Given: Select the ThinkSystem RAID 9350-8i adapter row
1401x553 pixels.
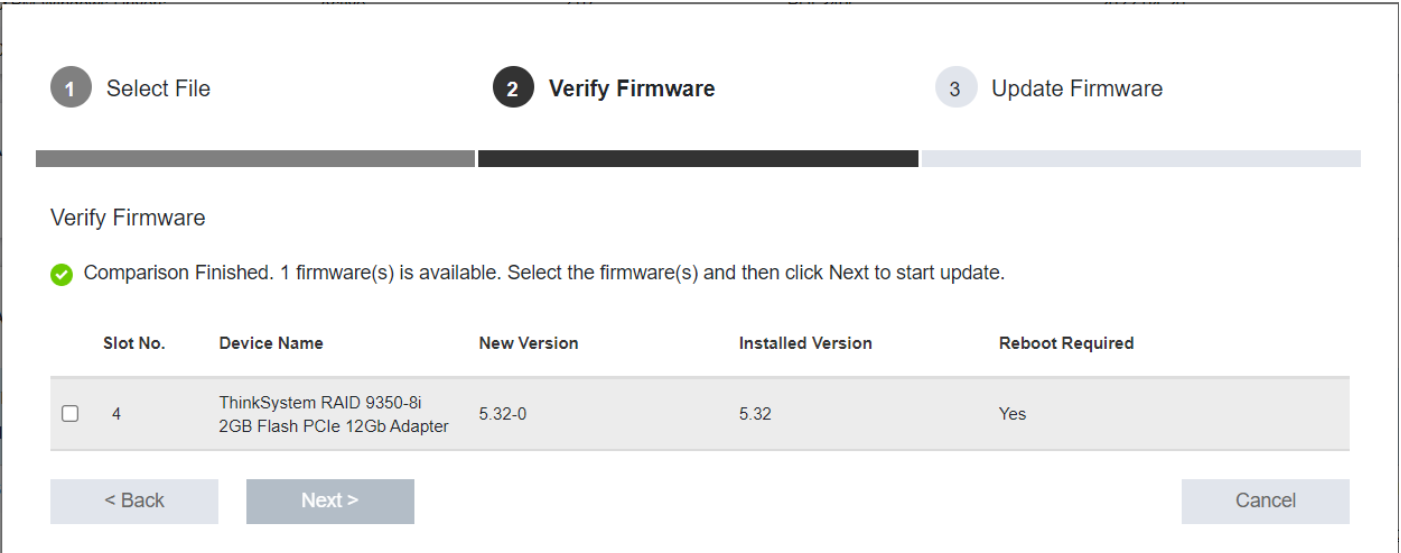Looking at the screenshot, I should (x=699, y=414).
